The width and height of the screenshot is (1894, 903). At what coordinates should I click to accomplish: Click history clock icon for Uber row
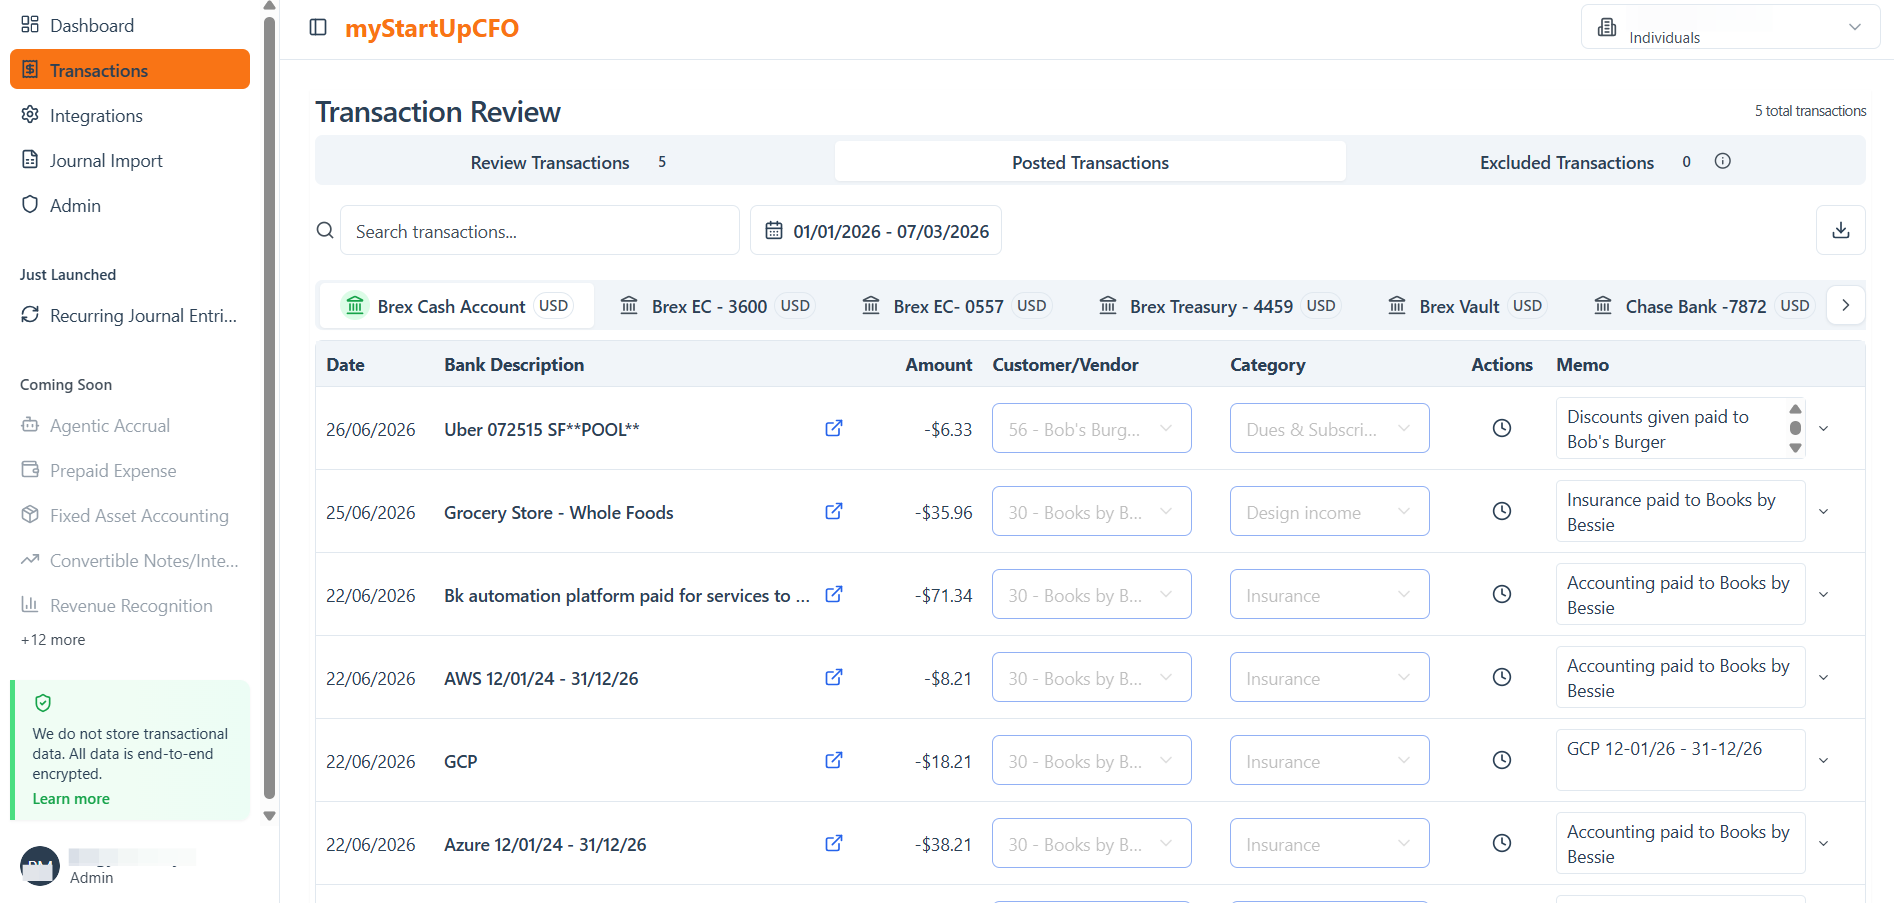[1501, 428]
